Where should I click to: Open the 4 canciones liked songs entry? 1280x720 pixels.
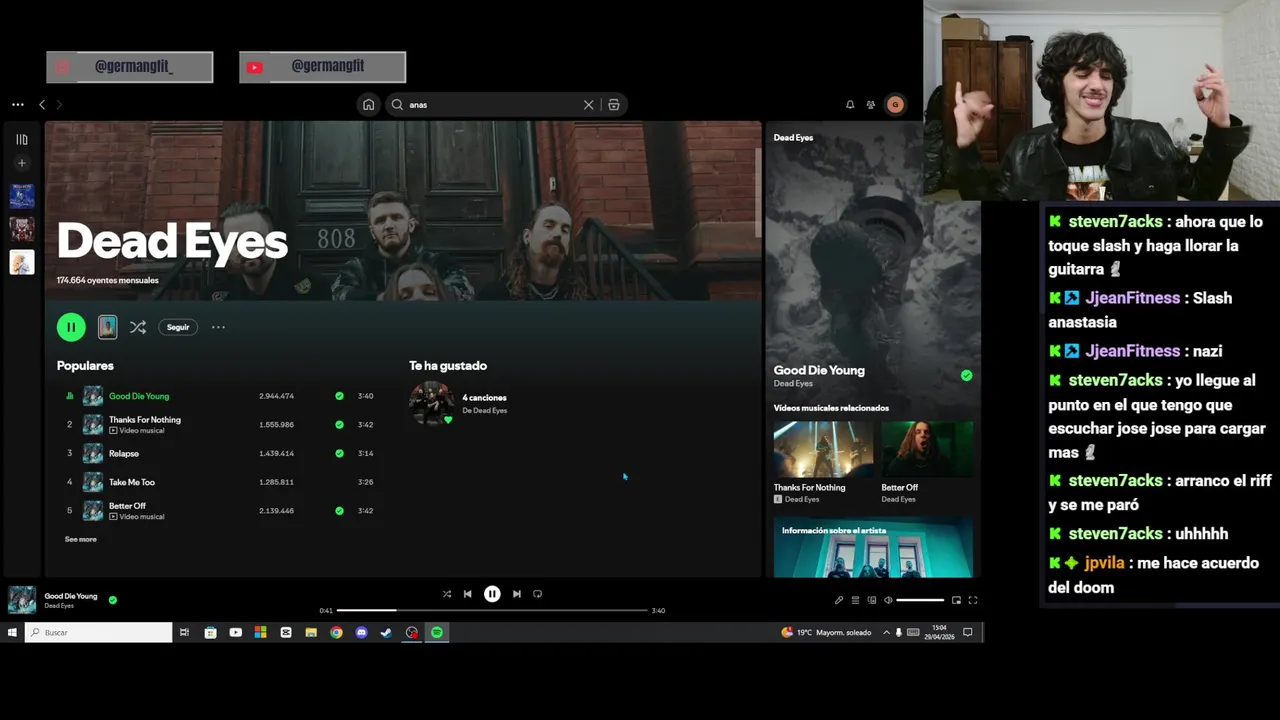[x=484, y=398]
